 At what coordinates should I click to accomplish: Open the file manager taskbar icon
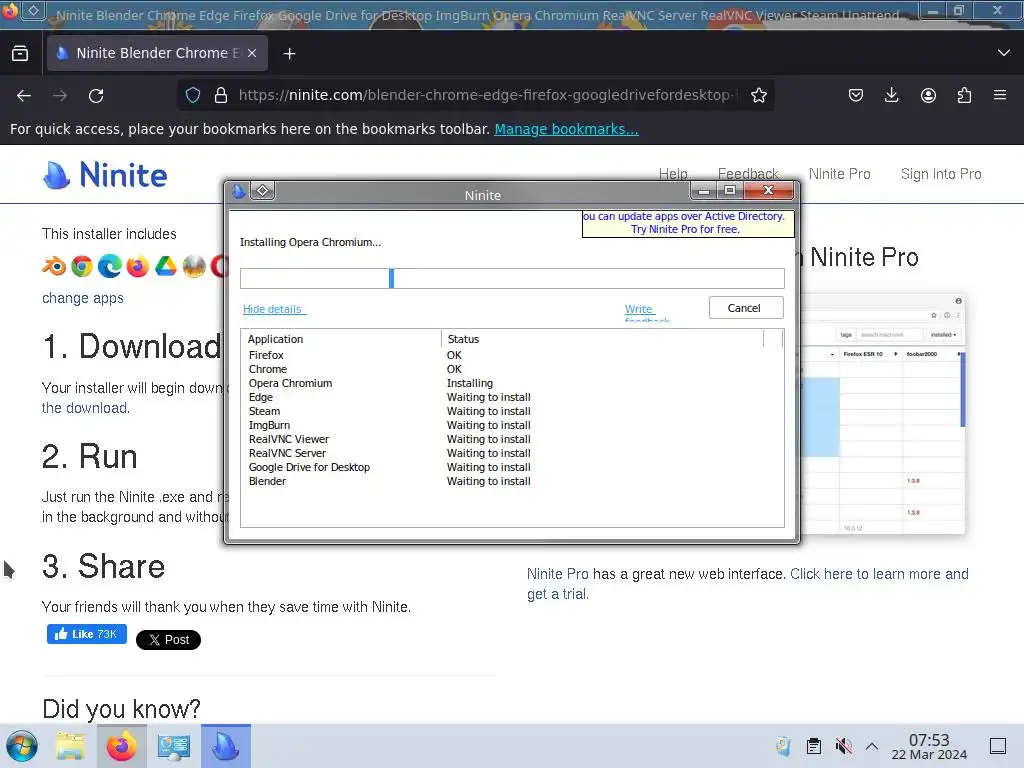(70, 746)
